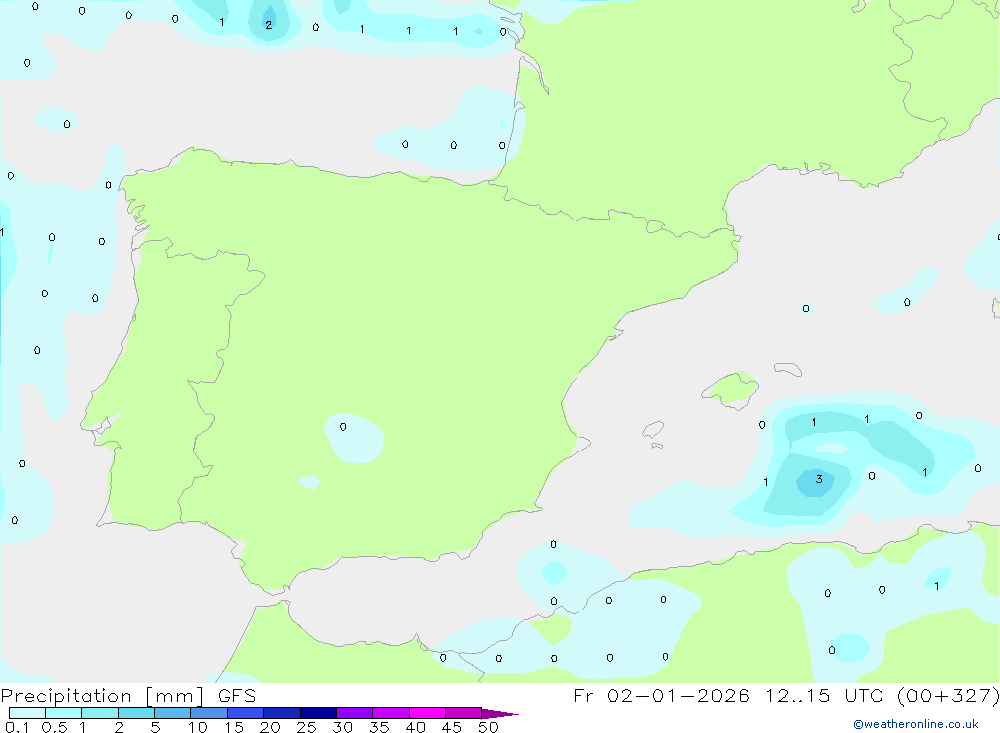Click the '25' legend scale label
This screenshot has width=1000, height=733.
click(x=306, y=727)
